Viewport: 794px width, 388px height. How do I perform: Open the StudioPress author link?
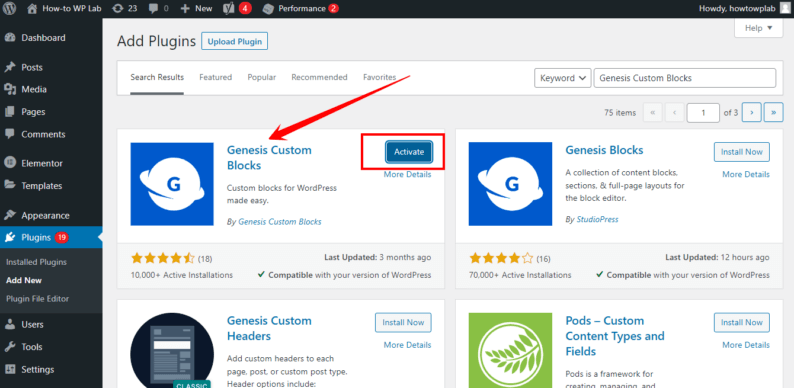pos(597,219)
